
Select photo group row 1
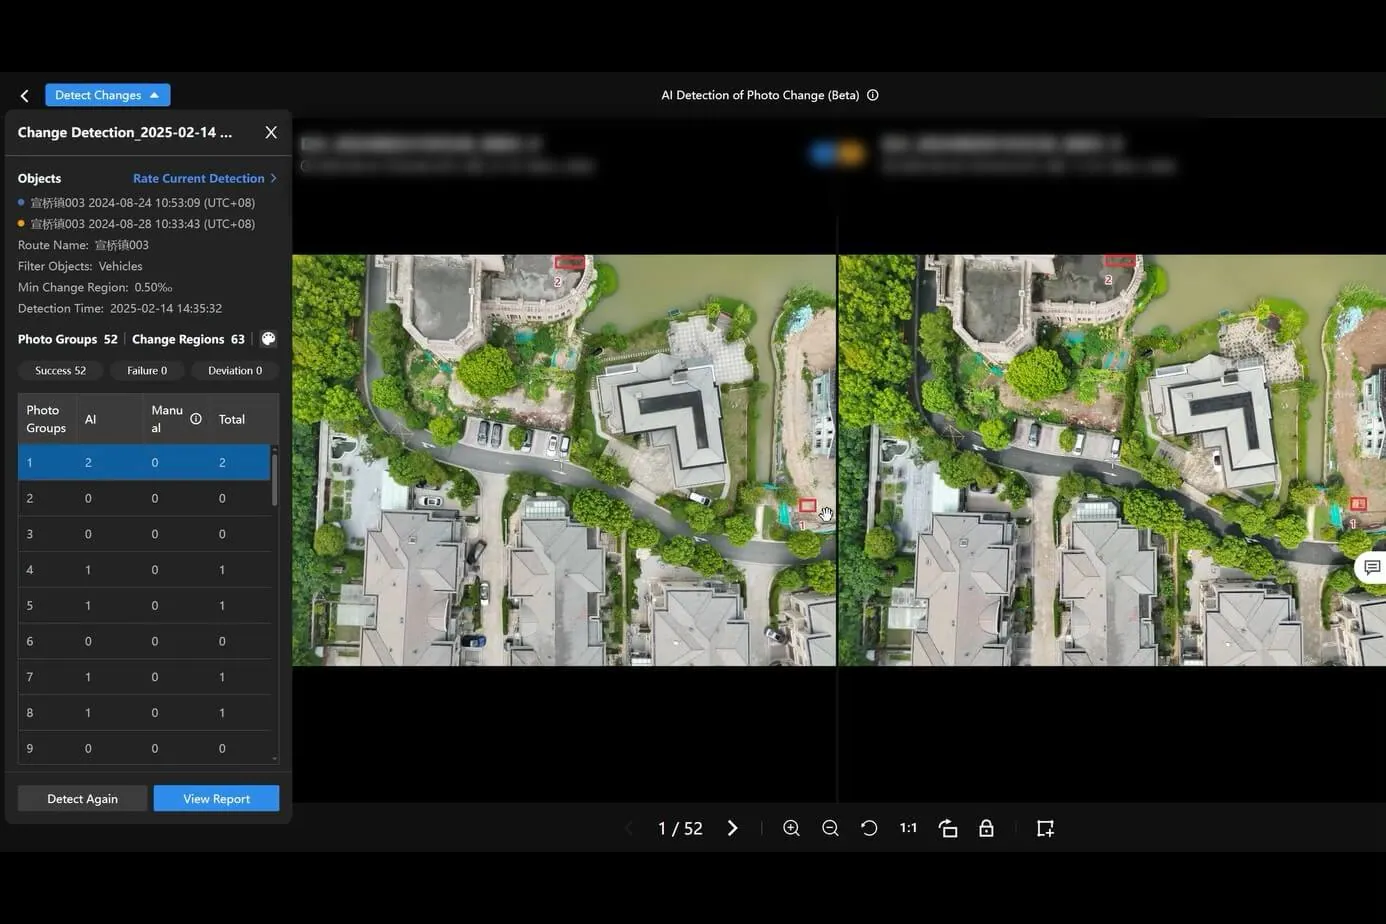tap(144, 462)
